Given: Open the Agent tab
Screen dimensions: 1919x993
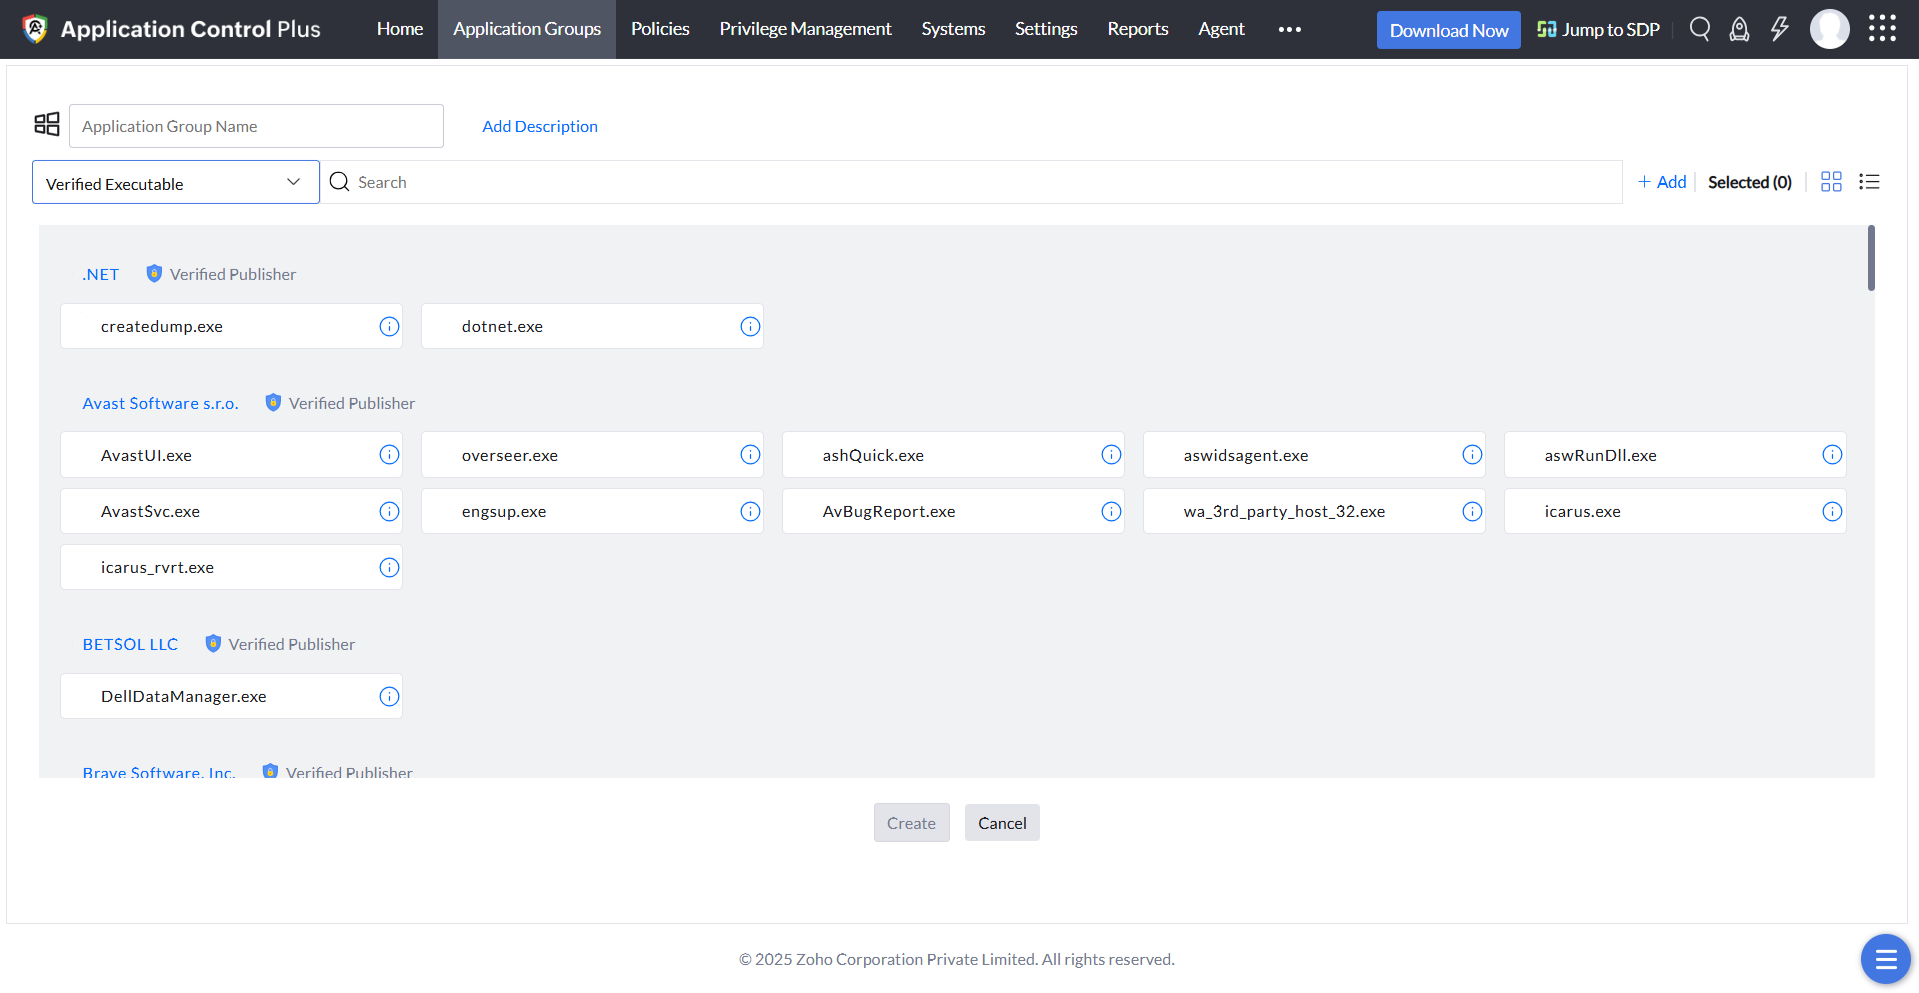Looking at the screenshot, I should 1221,29.
